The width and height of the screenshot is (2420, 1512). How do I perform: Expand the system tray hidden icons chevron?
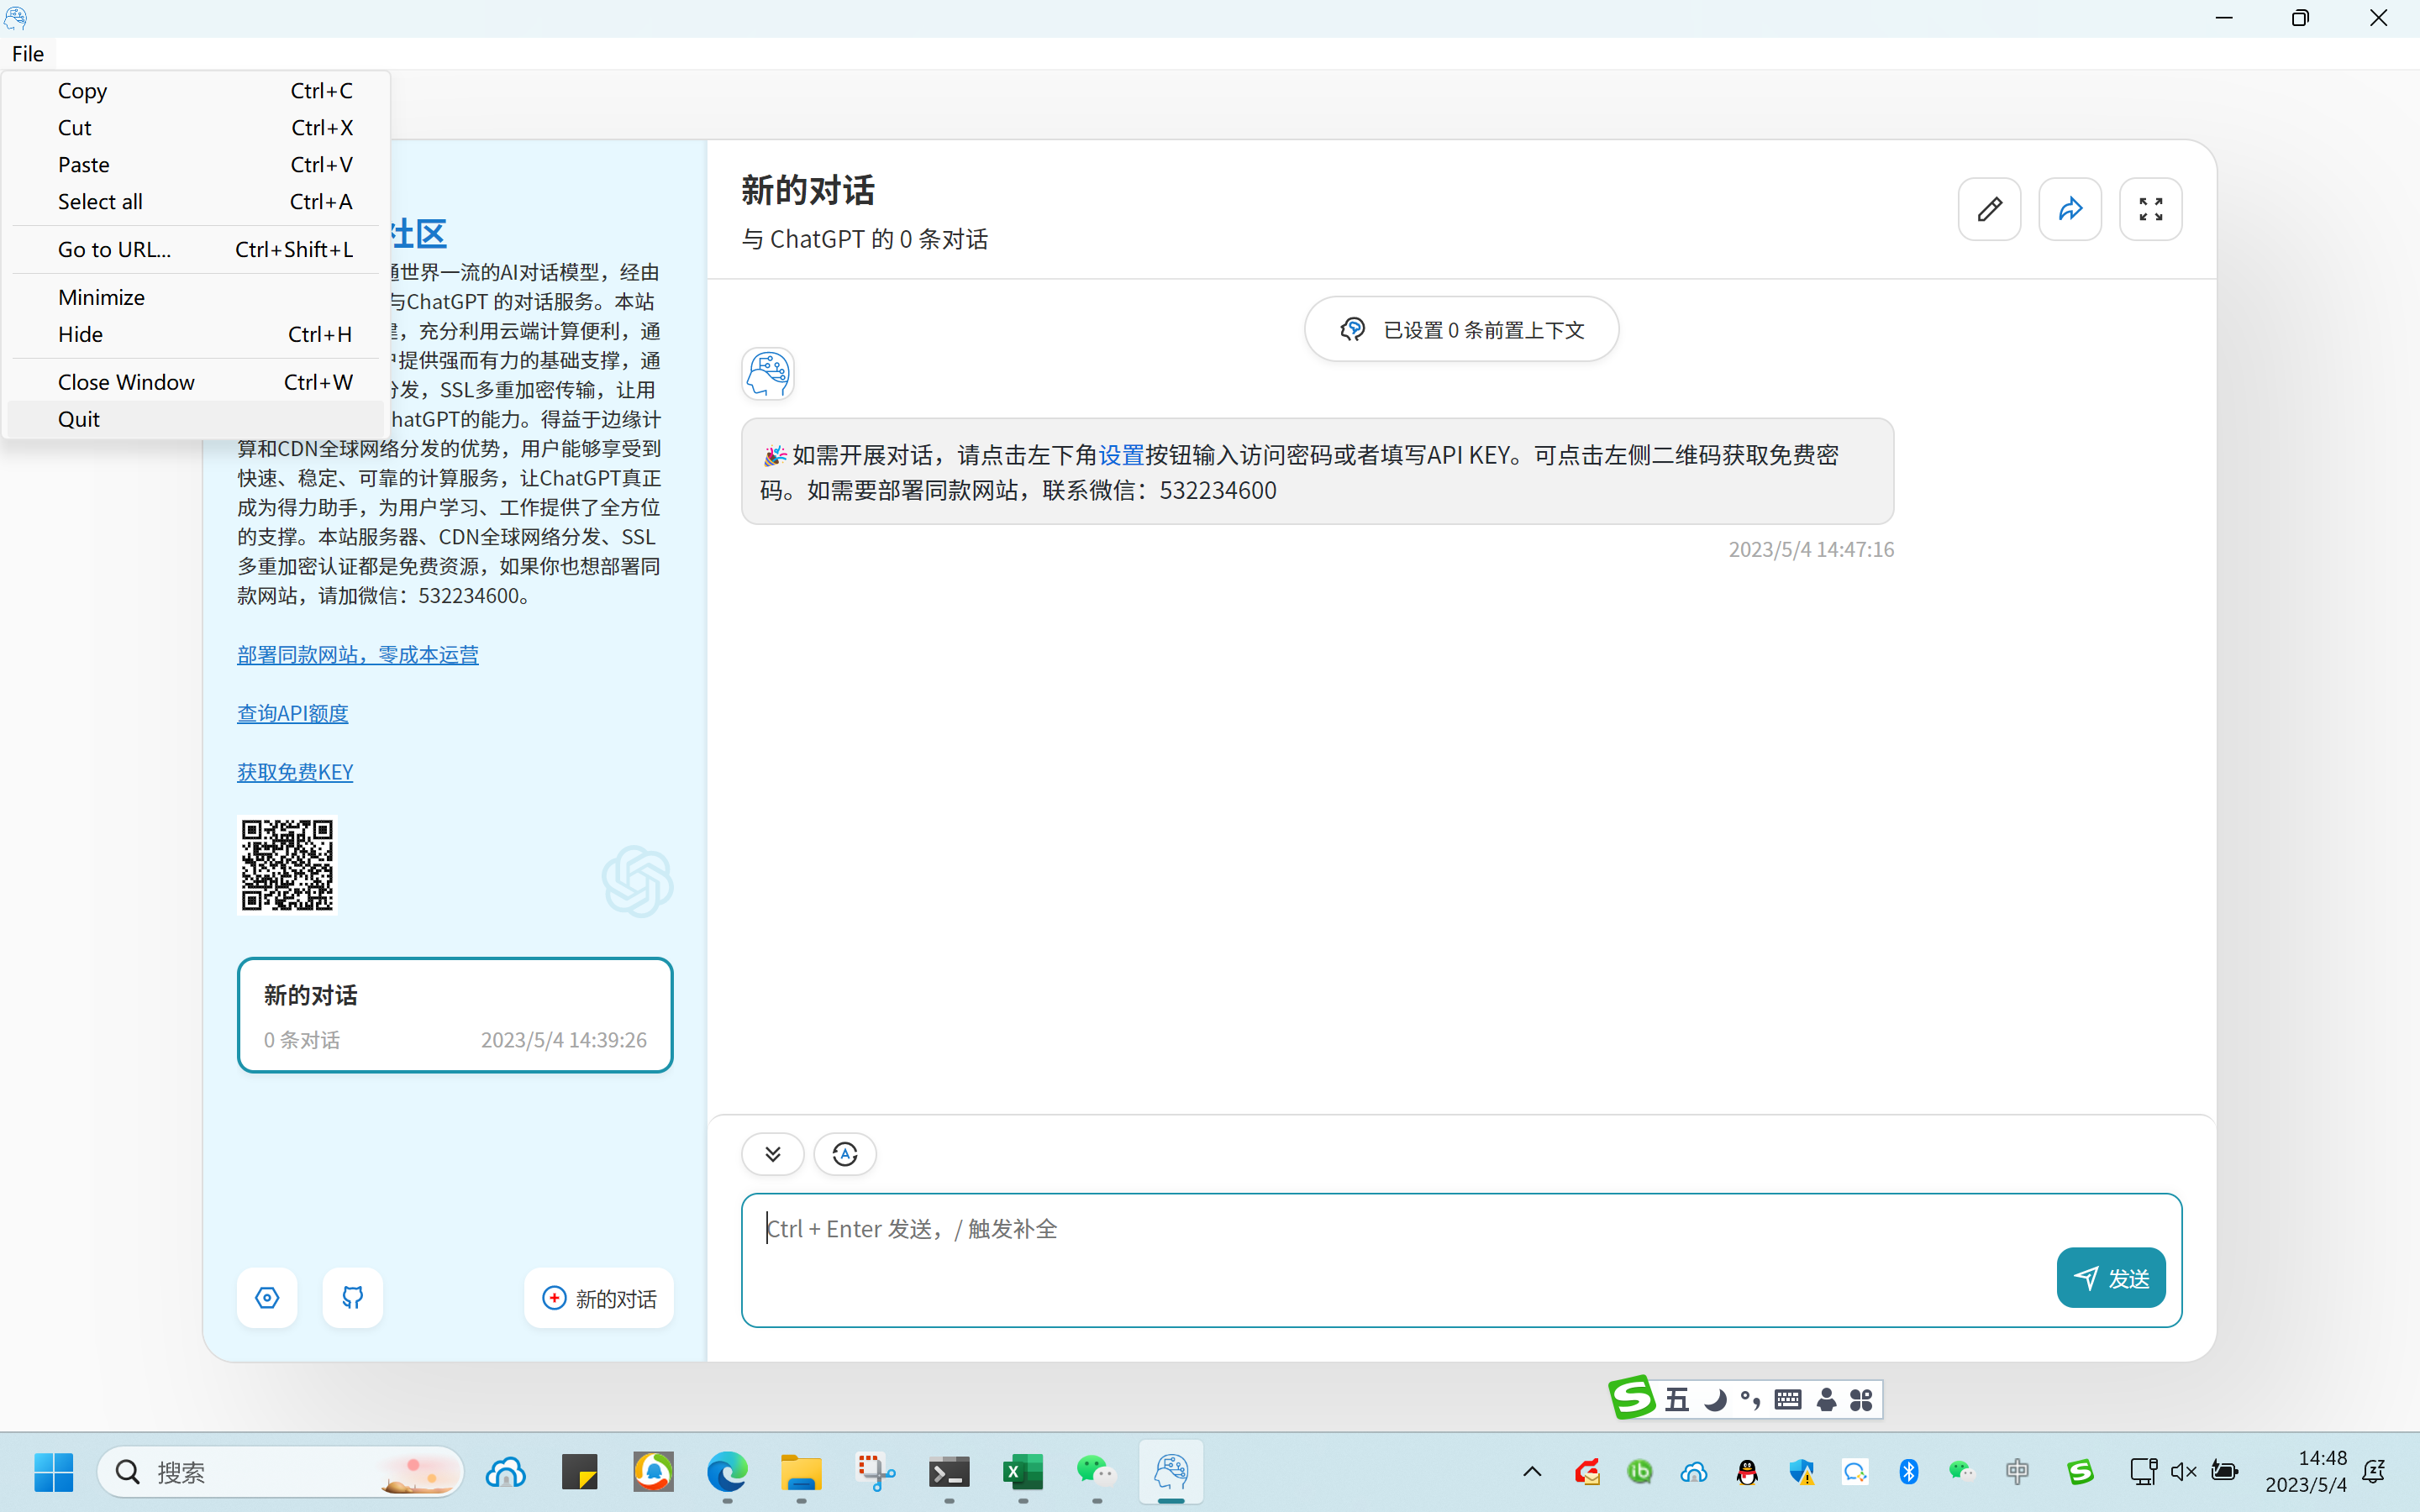pos(1532,1471)
